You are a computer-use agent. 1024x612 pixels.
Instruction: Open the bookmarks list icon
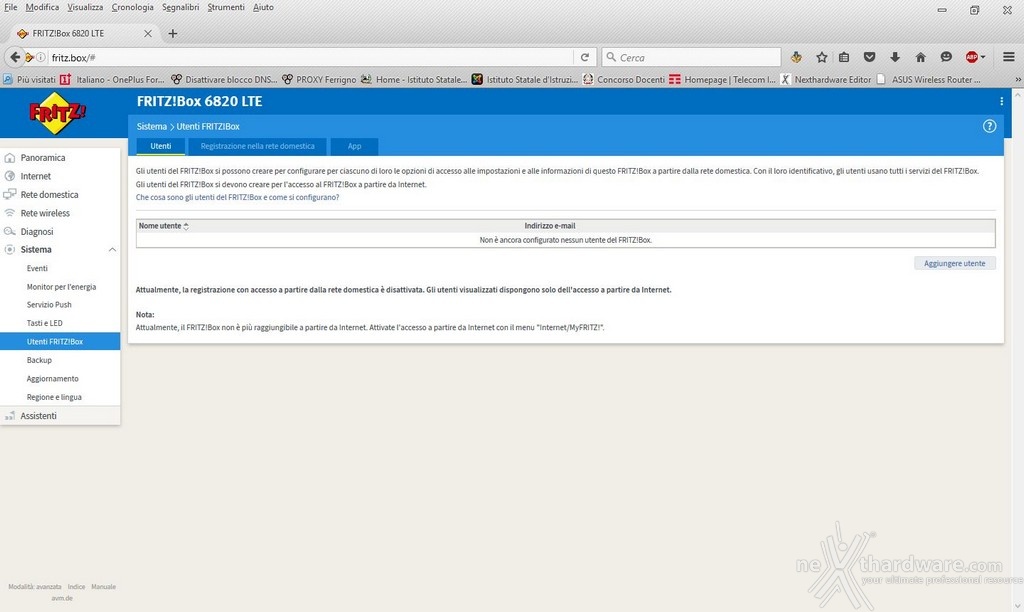tap(844, 57)
